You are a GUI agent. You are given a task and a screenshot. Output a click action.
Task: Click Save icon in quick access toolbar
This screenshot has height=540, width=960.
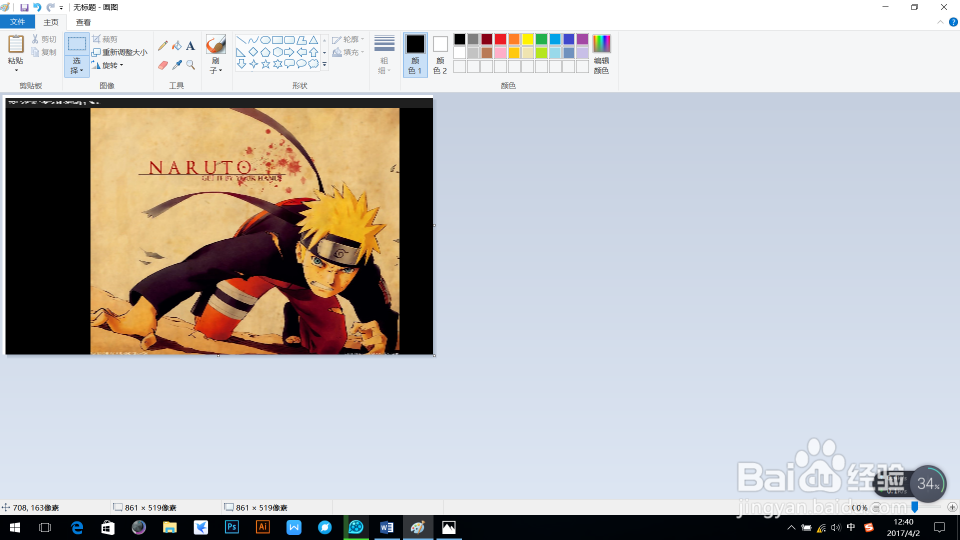(x=24, y=7)
